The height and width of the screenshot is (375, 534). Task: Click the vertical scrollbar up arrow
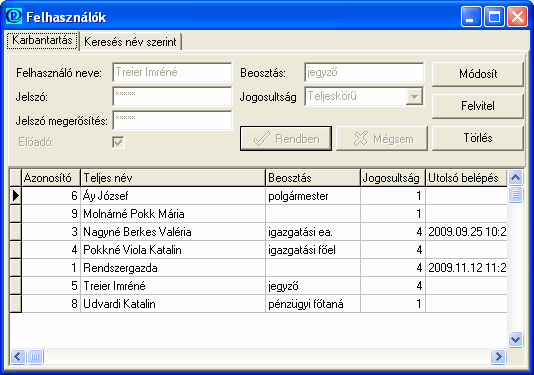(x=515, y=177)
